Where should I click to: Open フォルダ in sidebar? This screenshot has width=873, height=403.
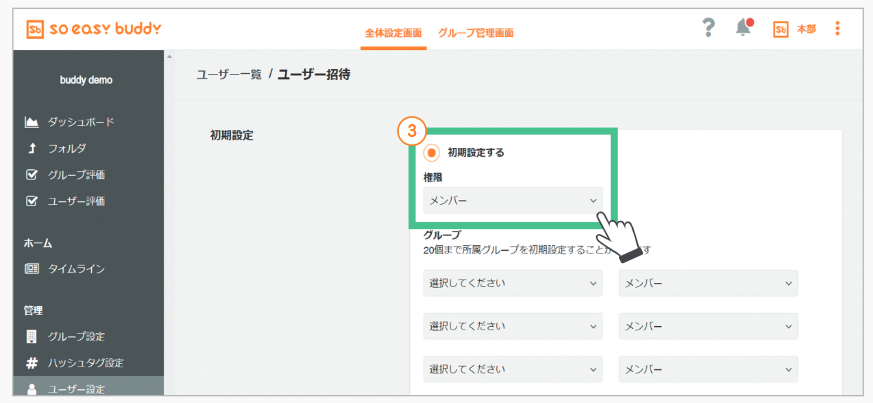click(x=67, y=149)
